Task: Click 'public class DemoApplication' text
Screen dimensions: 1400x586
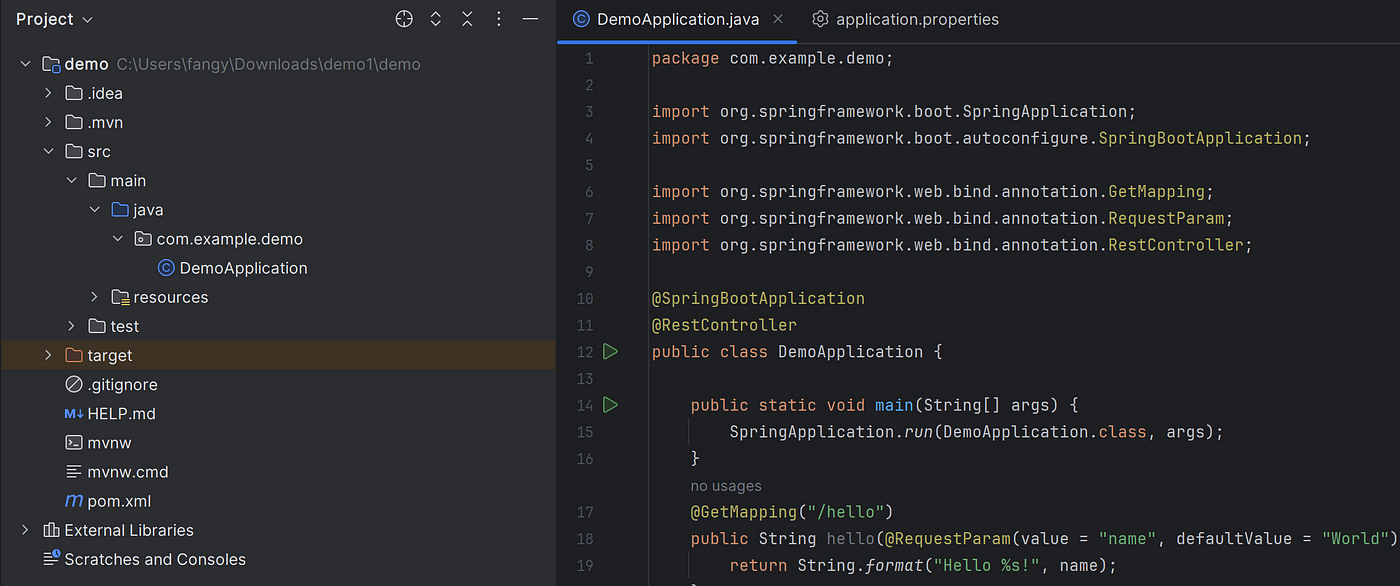Action: point(787,352)
